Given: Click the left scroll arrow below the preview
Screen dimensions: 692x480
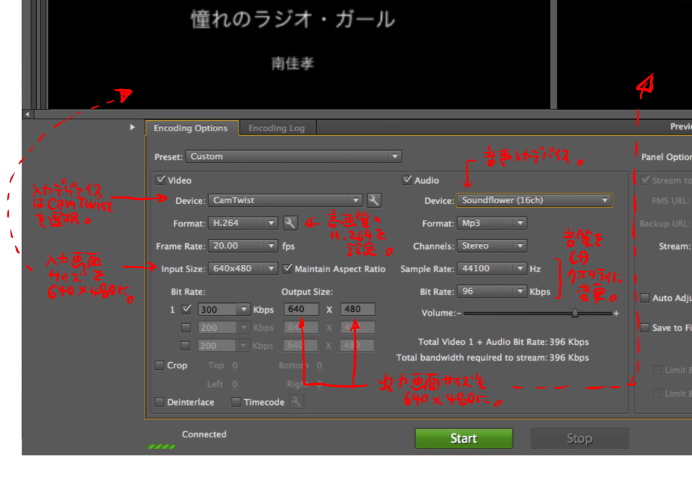Looking at the screenshot, I should point(27,114).
